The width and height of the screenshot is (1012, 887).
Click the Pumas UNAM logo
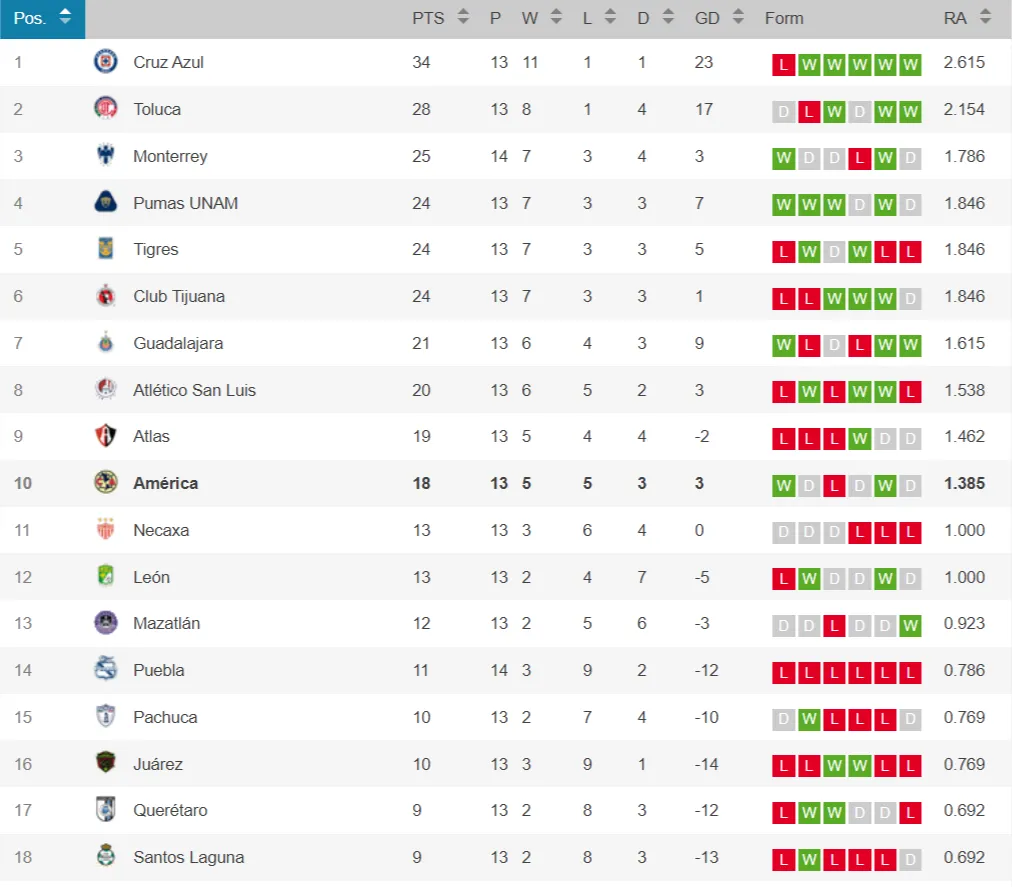click(x=105, y=203)
